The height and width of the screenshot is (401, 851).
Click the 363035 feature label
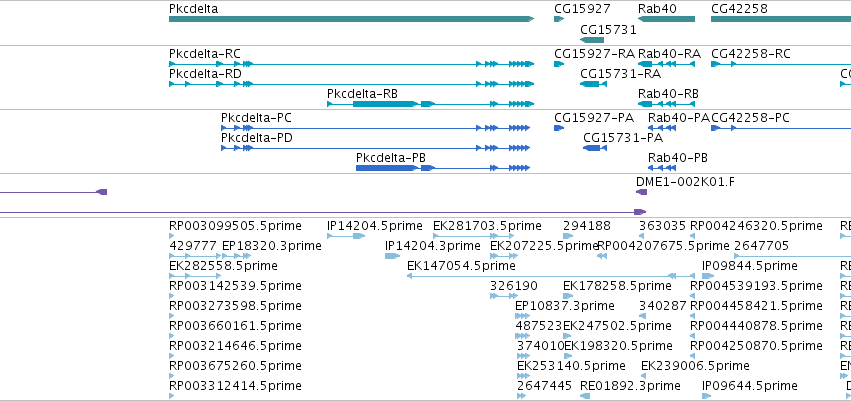[663, 226]
